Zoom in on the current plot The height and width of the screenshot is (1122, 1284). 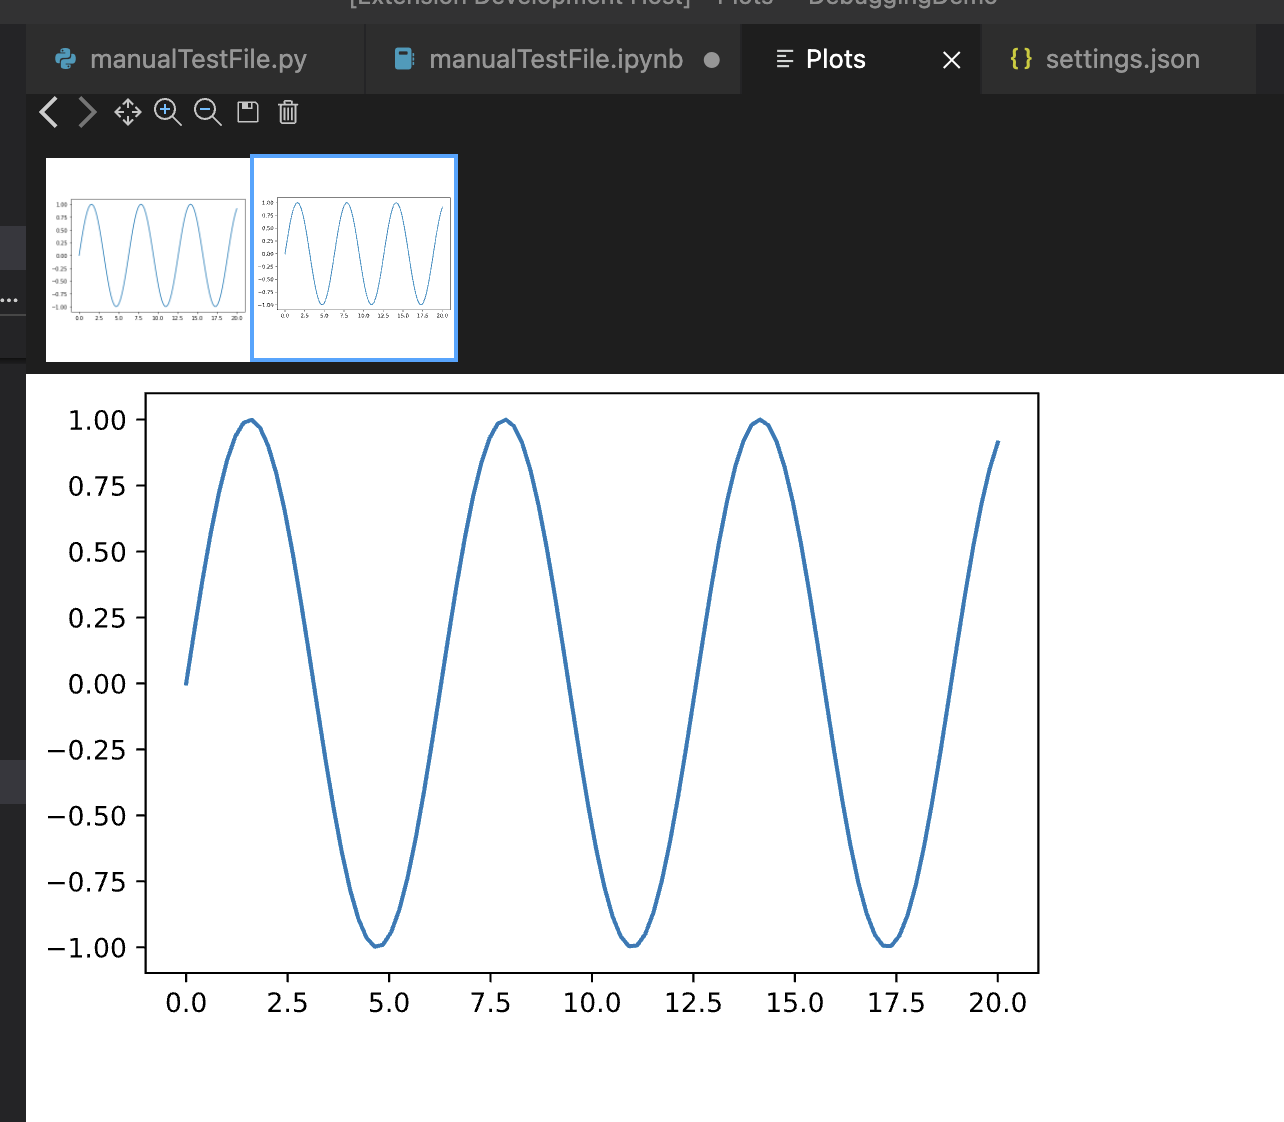pos(167,112)
